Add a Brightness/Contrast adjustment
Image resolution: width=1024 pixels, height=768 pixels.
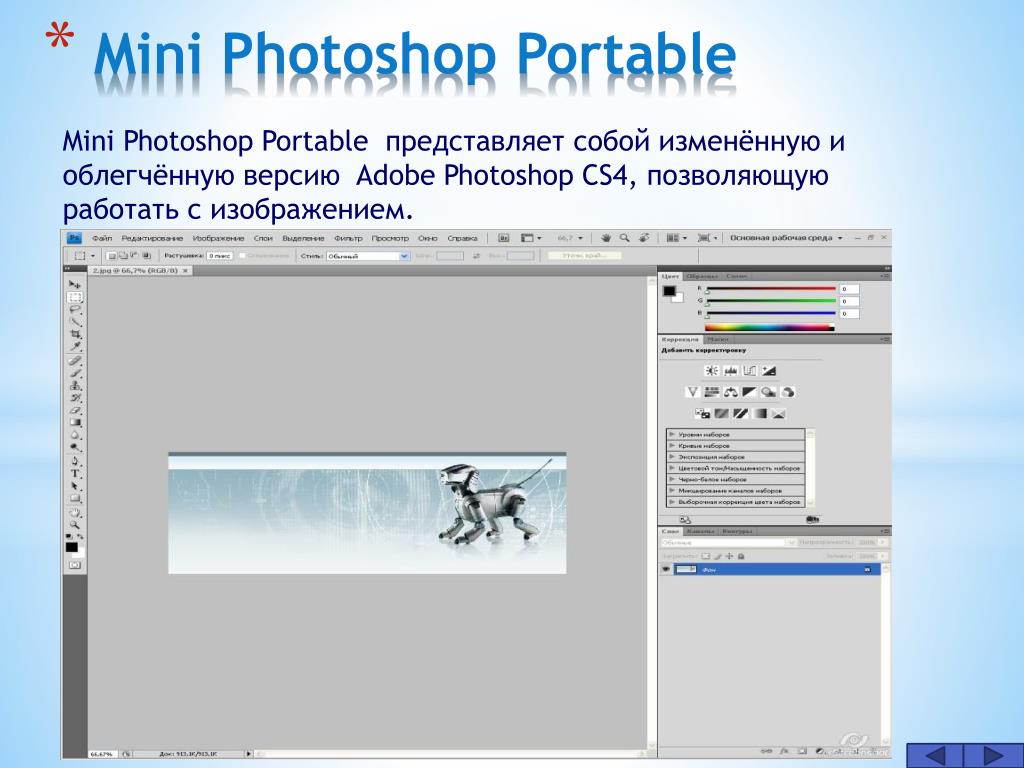(711, 371)
